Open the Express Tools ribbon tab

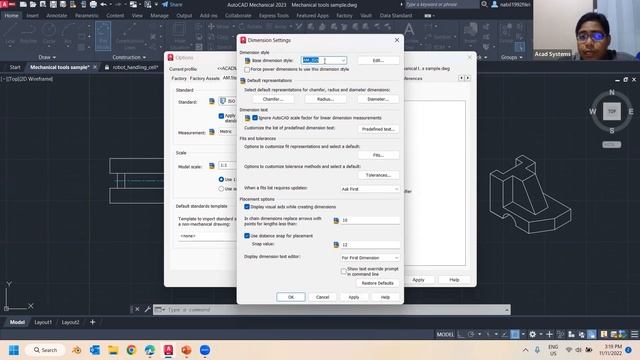(x=274, y=16)
